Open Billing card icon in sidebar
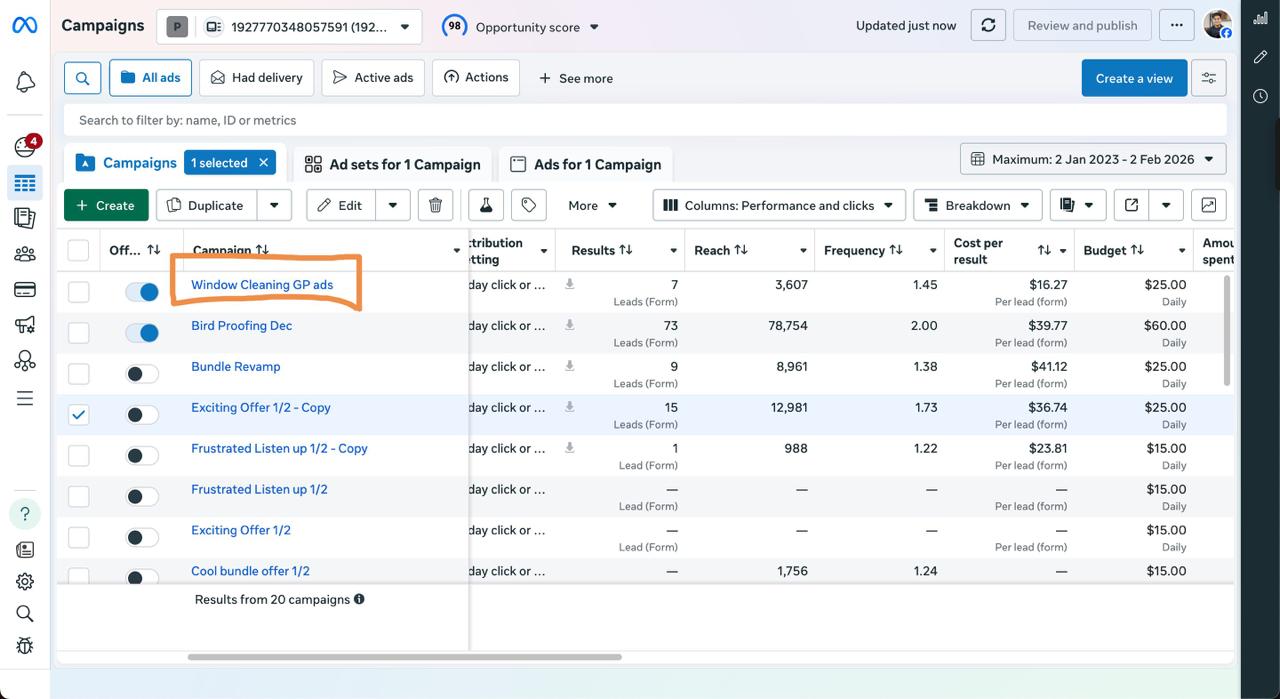The image size is (1280, 699). [25, 290]
